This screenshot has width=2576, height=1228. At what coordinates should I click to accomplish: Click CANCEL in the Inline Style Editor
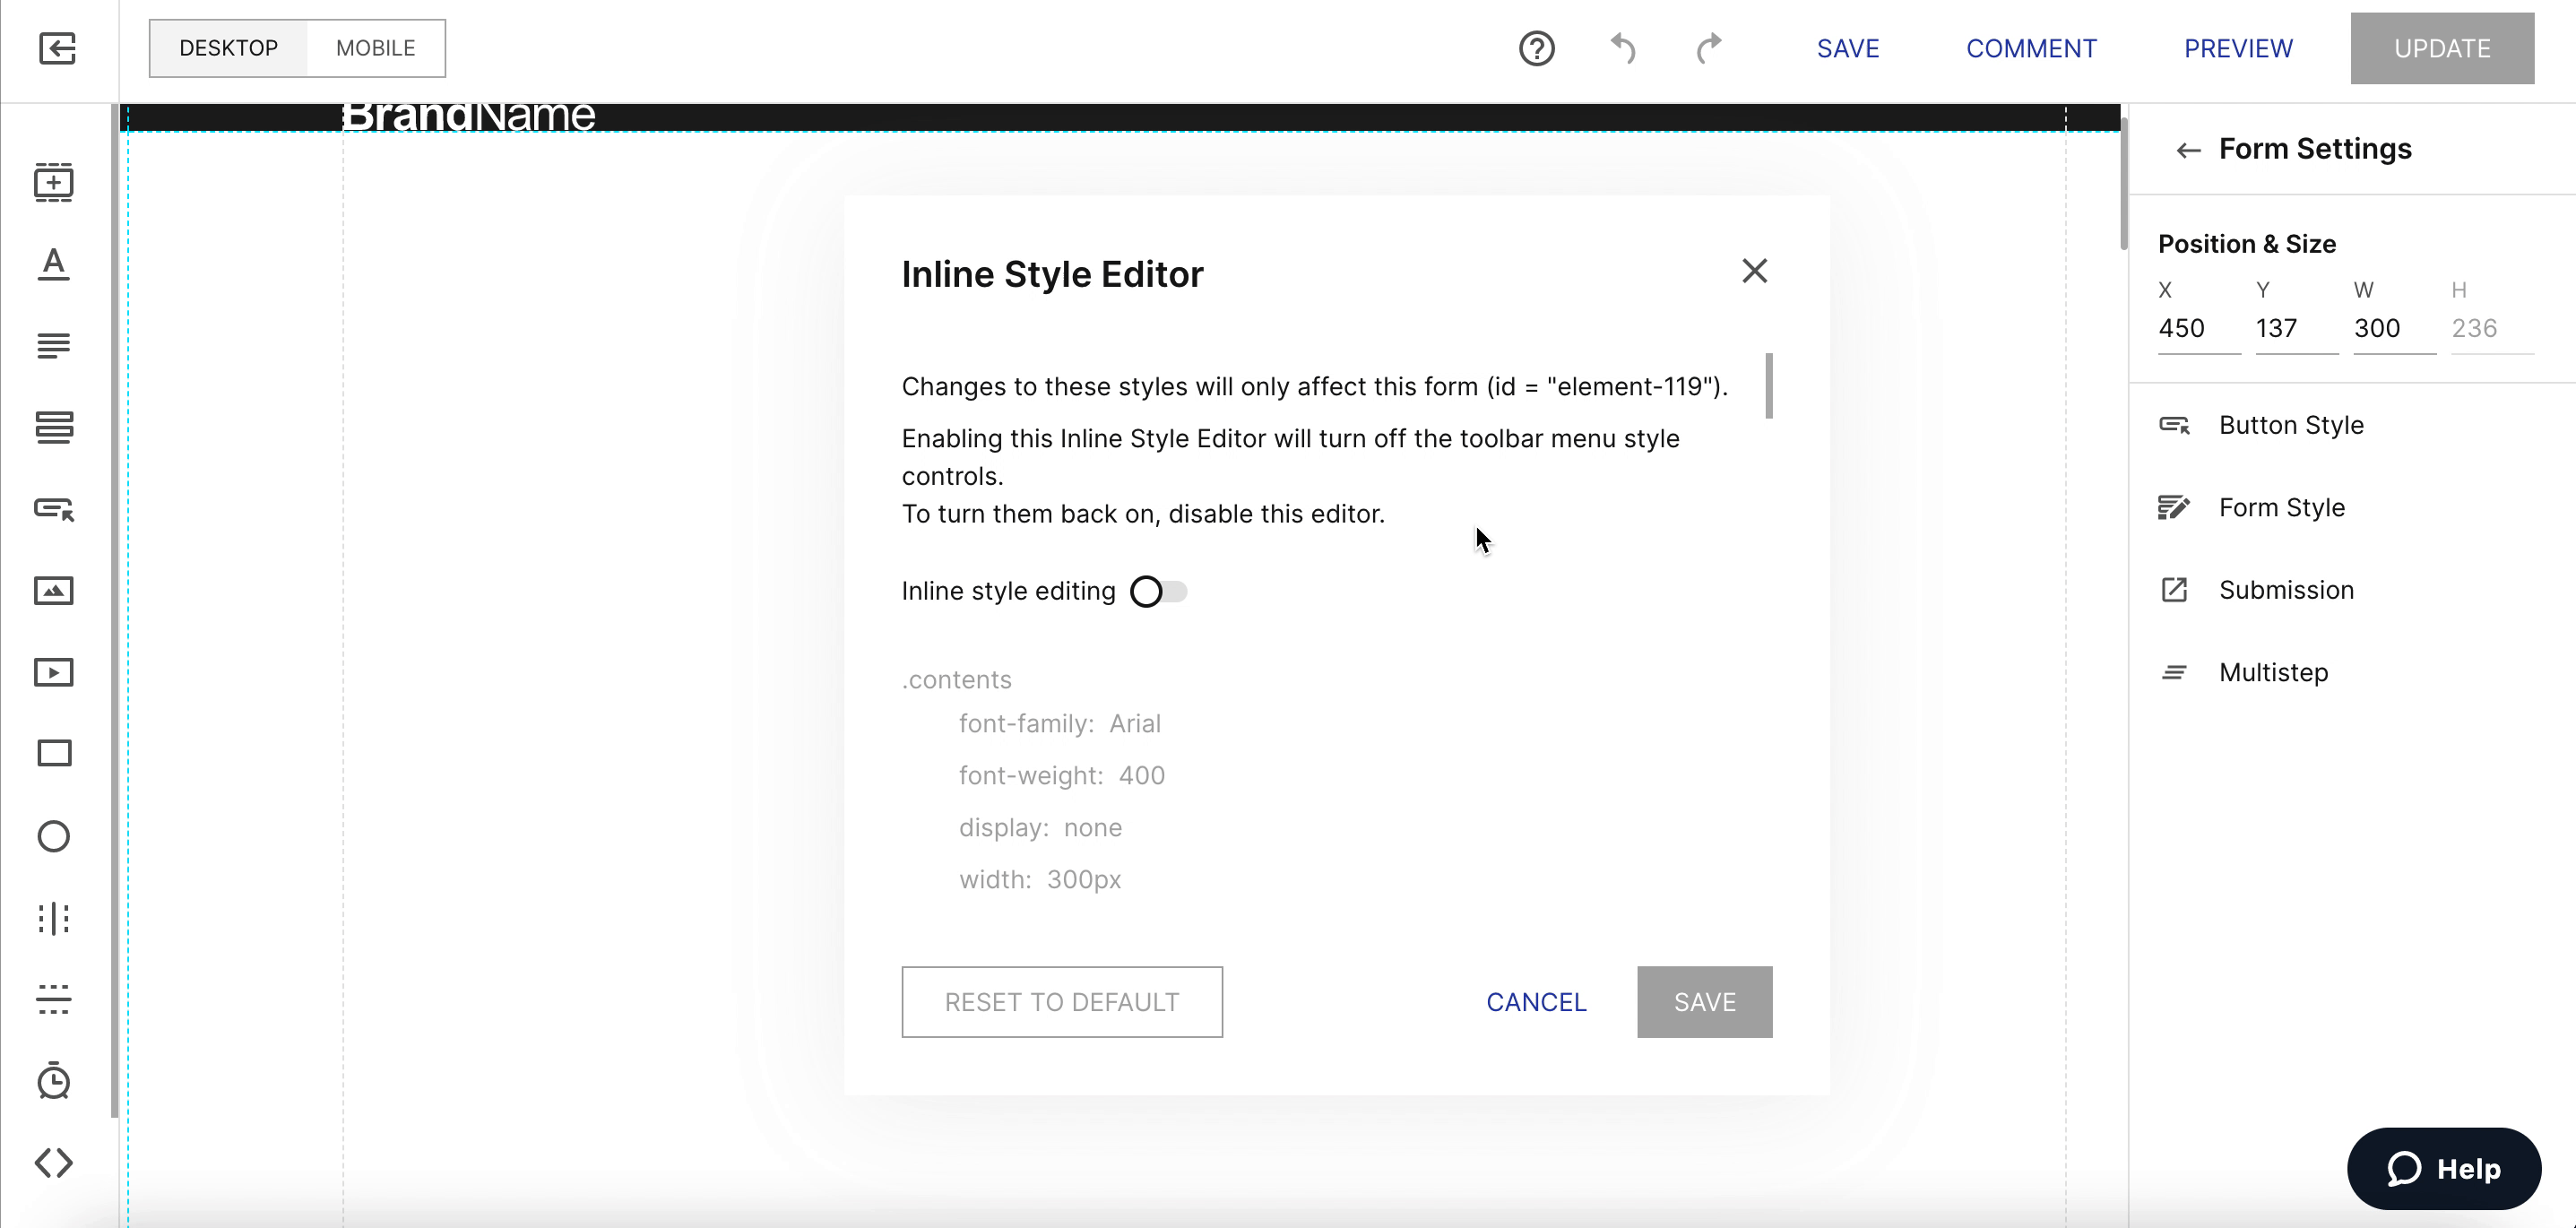pyautogui.click(x=1536, y=1002)
